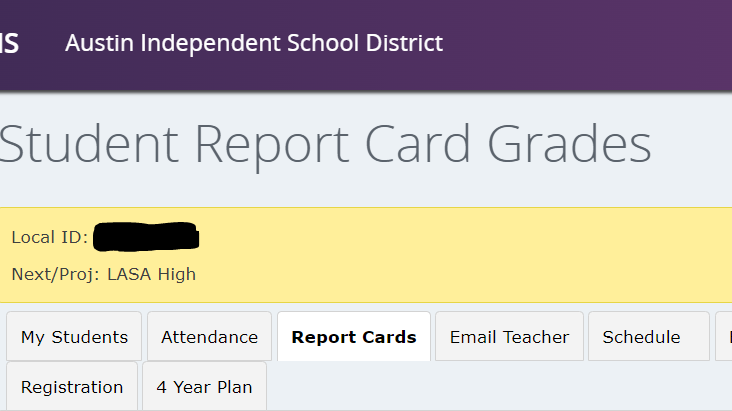Image resolution: width=732 pixels, height=411 pixels.
Task: Click the Next/Proj label
Action: tap(55, 274)
